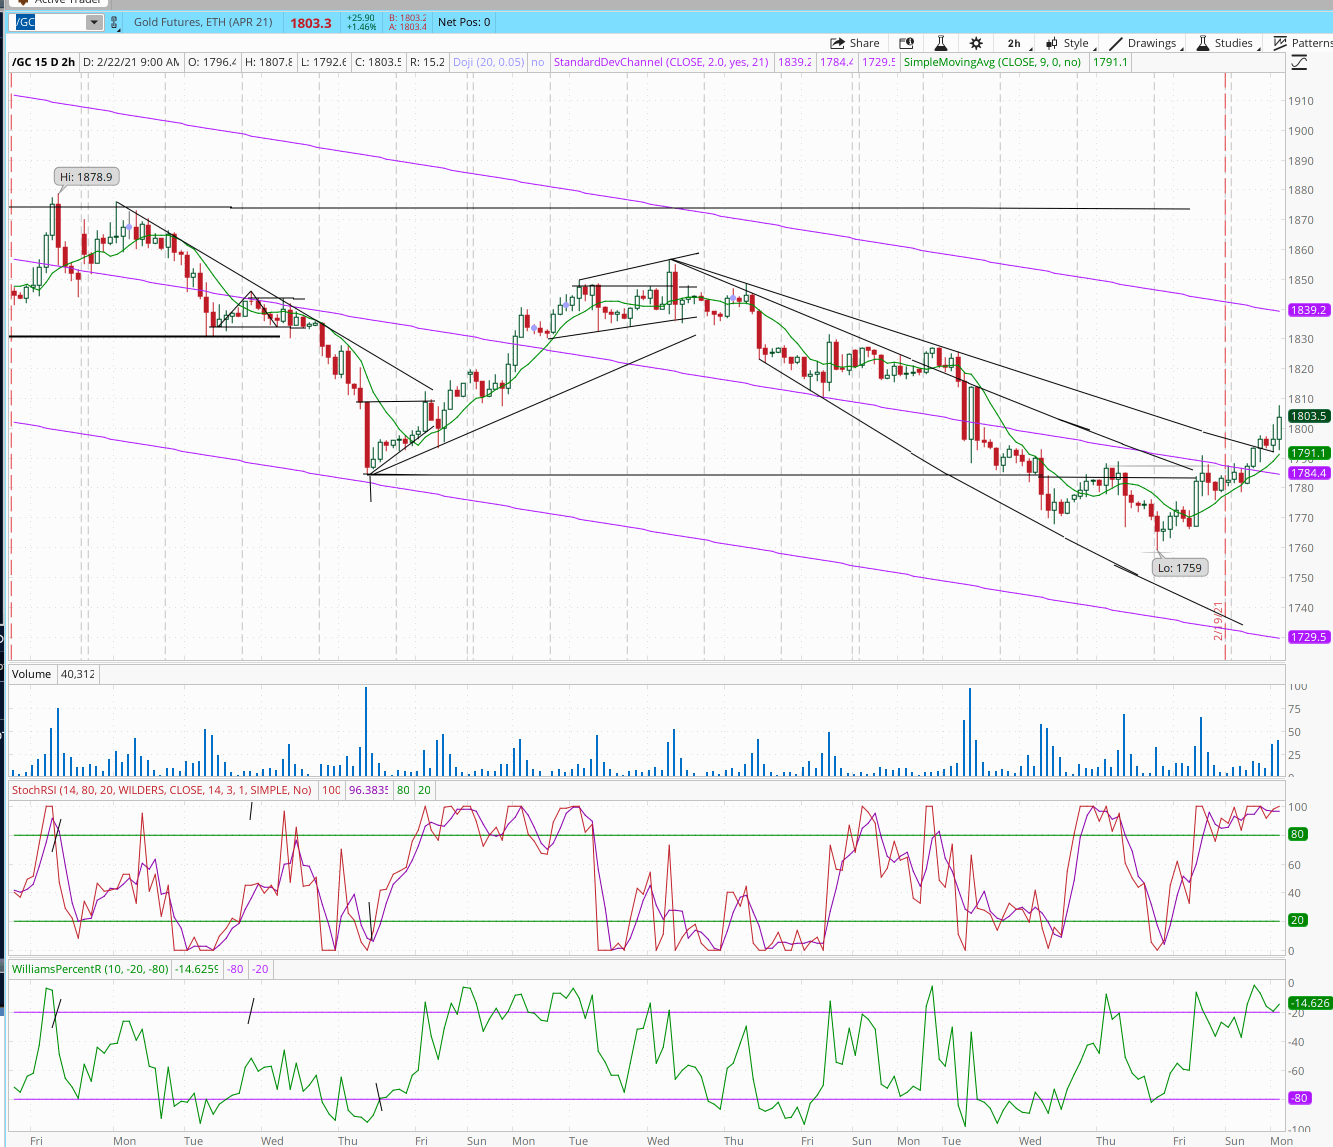Open the Style menu
1333x1147 pixels.
[x=1069, y=43]
